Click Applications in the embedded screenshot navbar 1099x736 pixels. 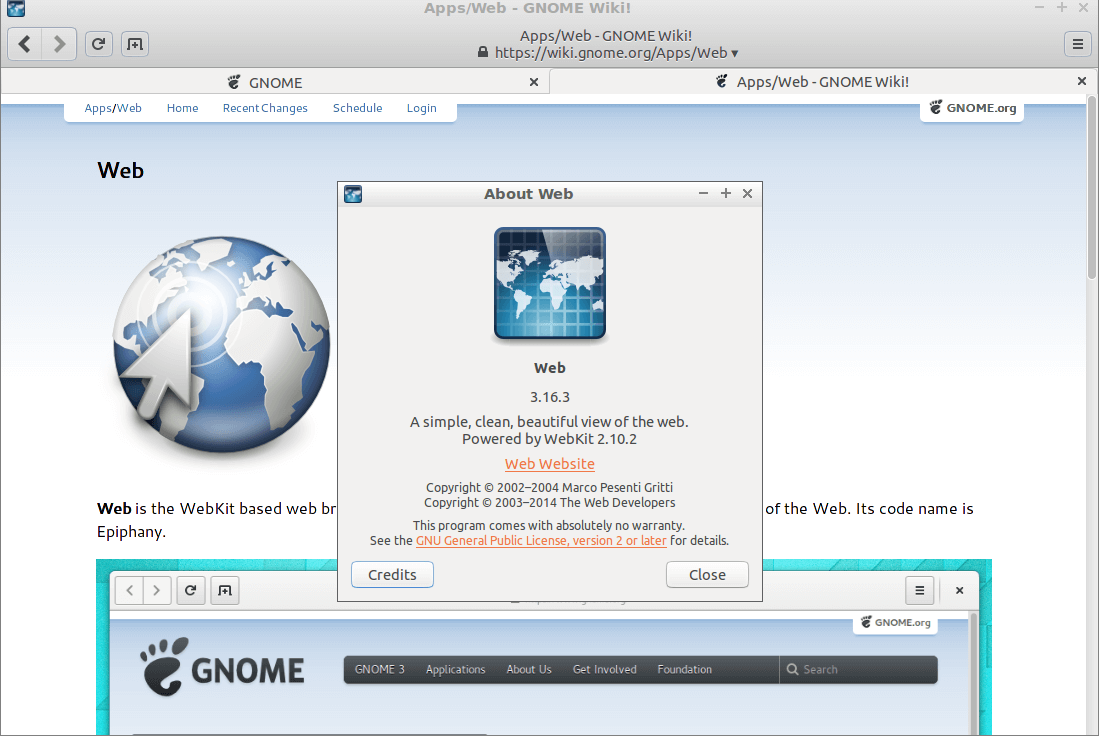(456, 669)
